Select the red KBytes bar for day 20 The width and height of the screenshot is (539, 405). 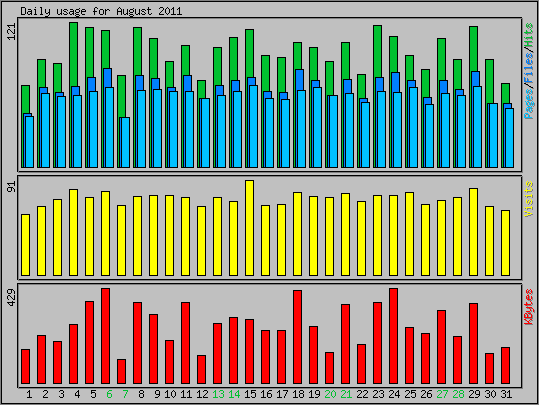click(329, 368)
